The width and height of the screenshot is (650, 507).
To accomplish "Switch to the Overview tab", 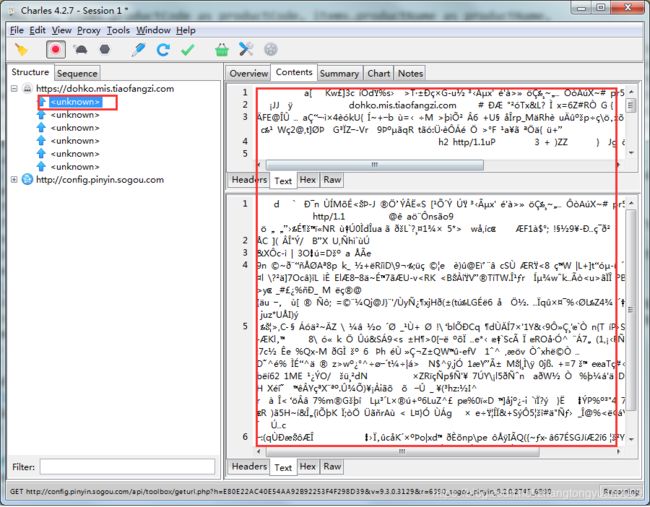I will pos(249,73).
